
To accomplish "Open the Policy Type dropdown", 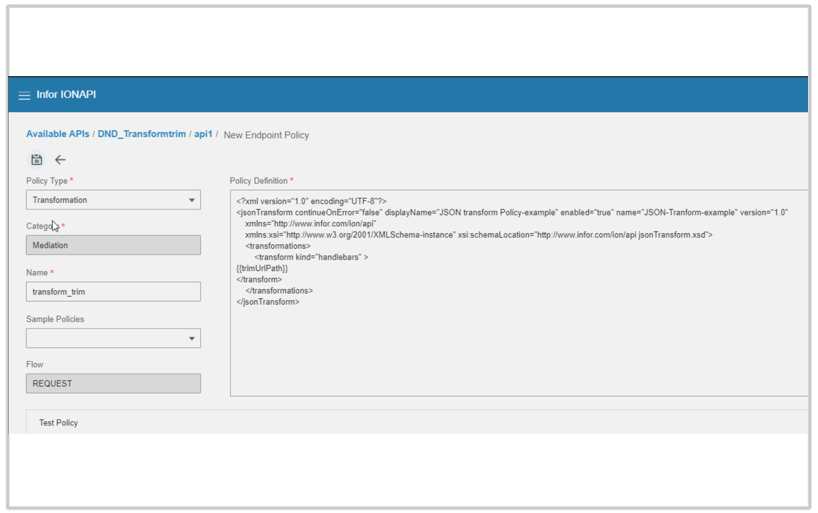I will [113, 200].
